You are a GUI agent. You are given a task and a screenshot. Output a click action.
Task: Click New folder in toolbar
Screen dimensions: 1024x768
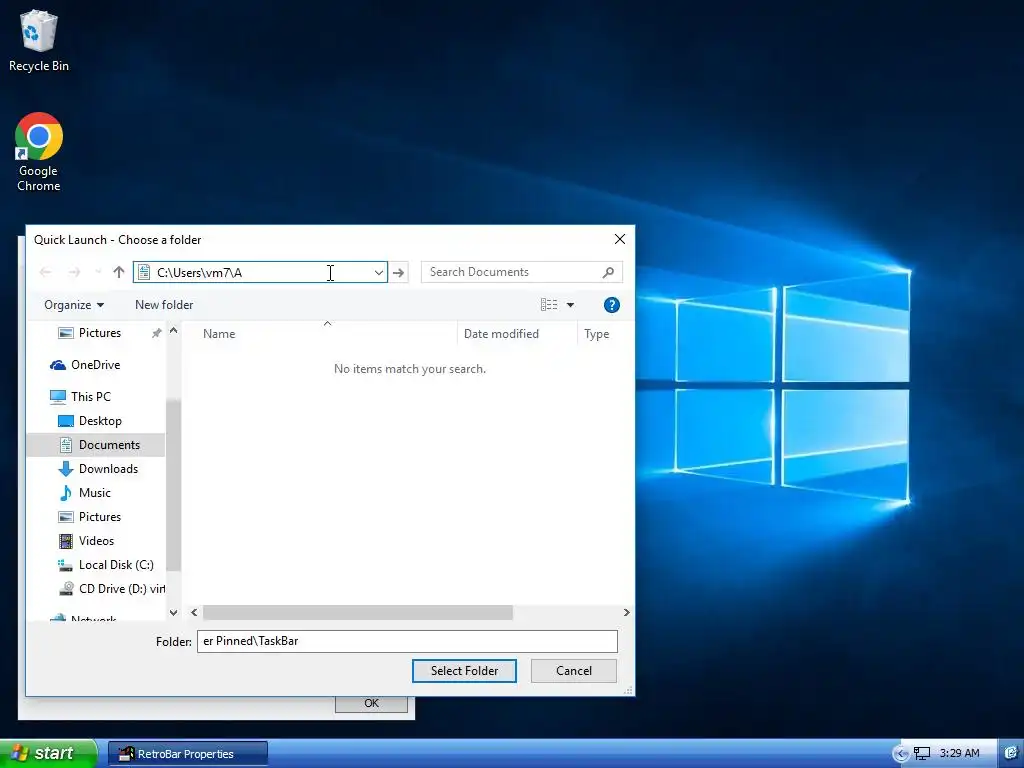164,305
